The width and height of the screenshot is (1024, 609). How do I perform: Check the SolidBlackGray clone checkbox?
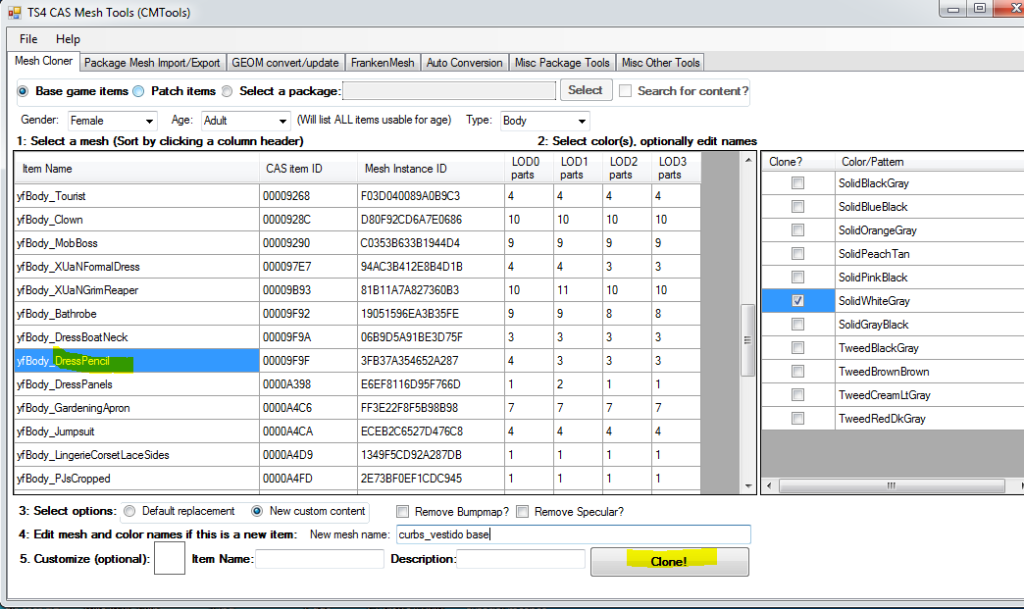pyautogui.click(x=797, y=183)
